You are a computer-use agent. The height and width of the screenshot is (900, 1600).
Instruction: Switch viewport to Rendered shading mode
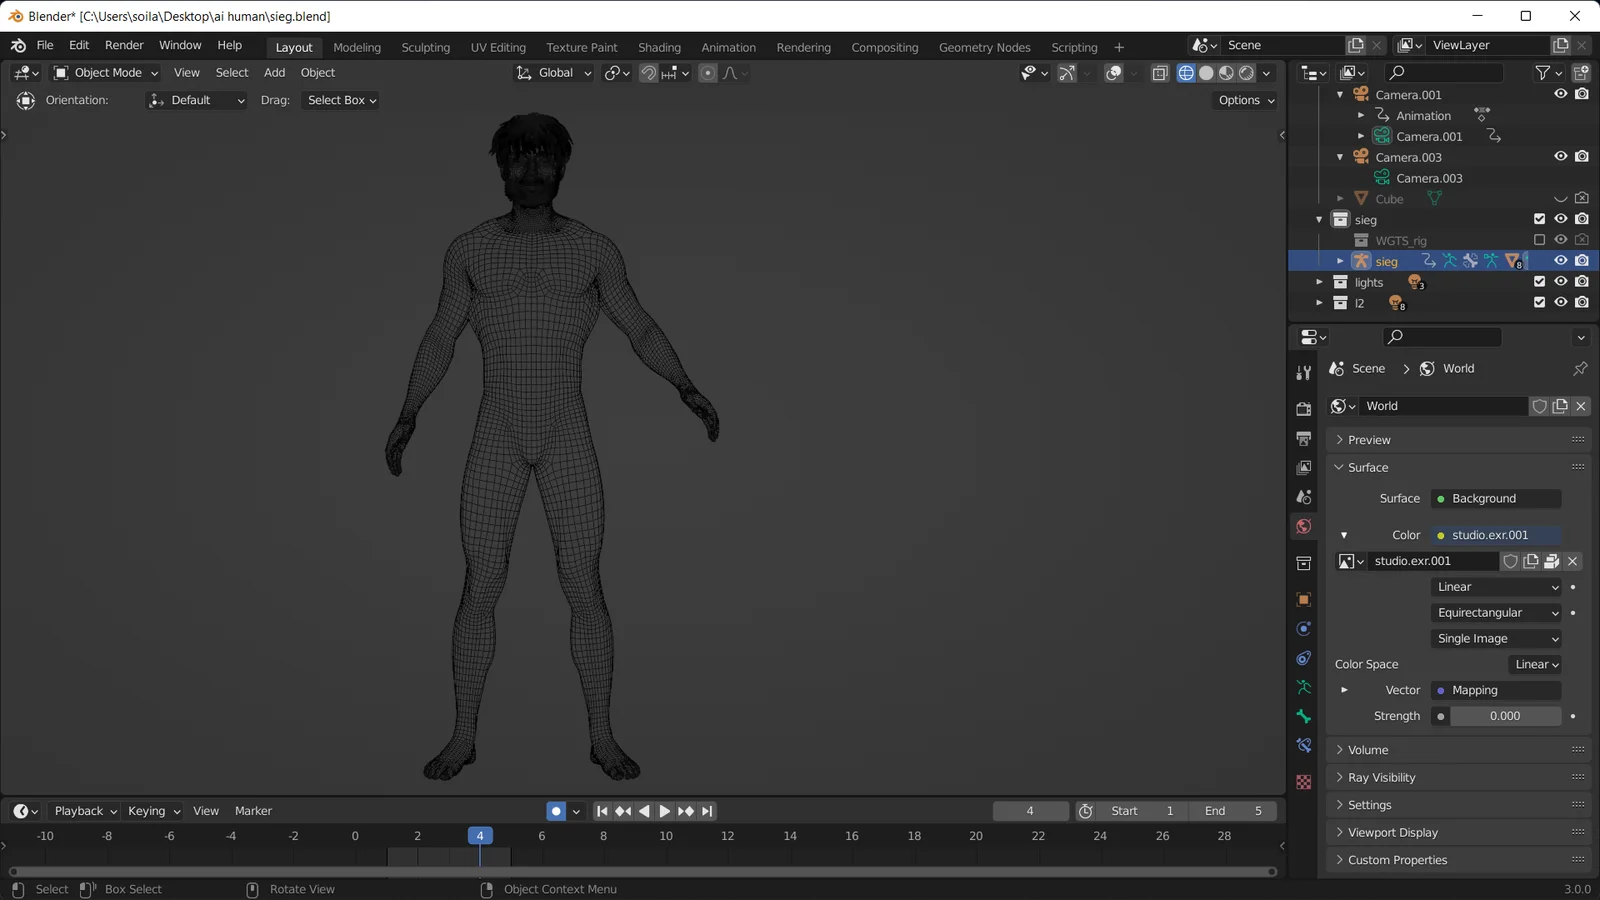(x=1246, y=72)
